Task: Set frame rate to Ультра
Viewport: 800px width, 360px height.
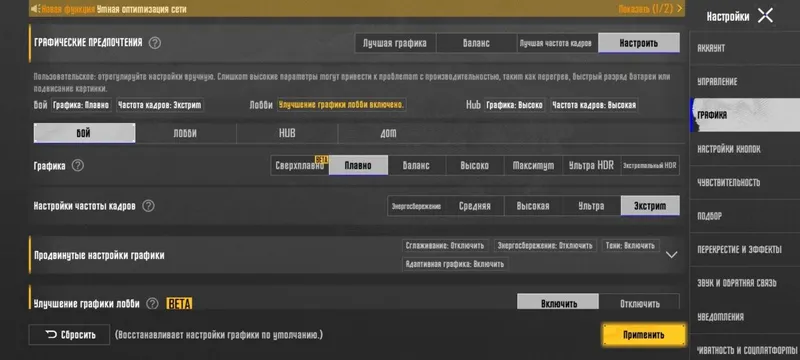Action: click(x=592, y=206)
